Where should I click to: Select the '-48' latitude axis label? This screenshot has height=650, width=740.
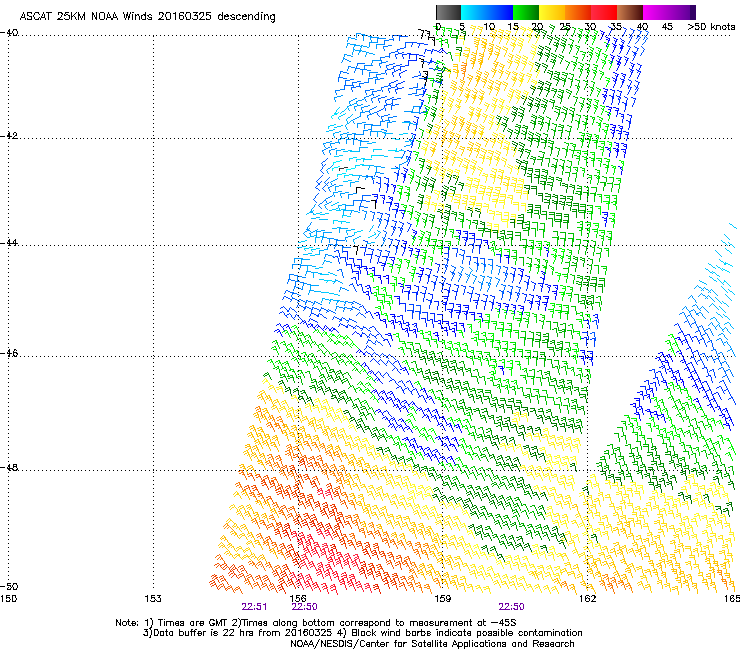click(x=9, y=467)
